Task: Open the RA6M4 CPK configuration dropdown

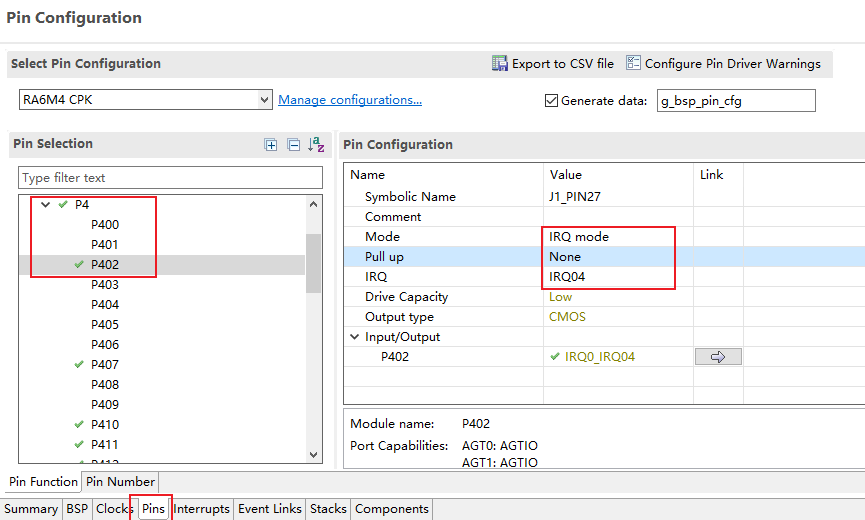Action: click(264, 100)
